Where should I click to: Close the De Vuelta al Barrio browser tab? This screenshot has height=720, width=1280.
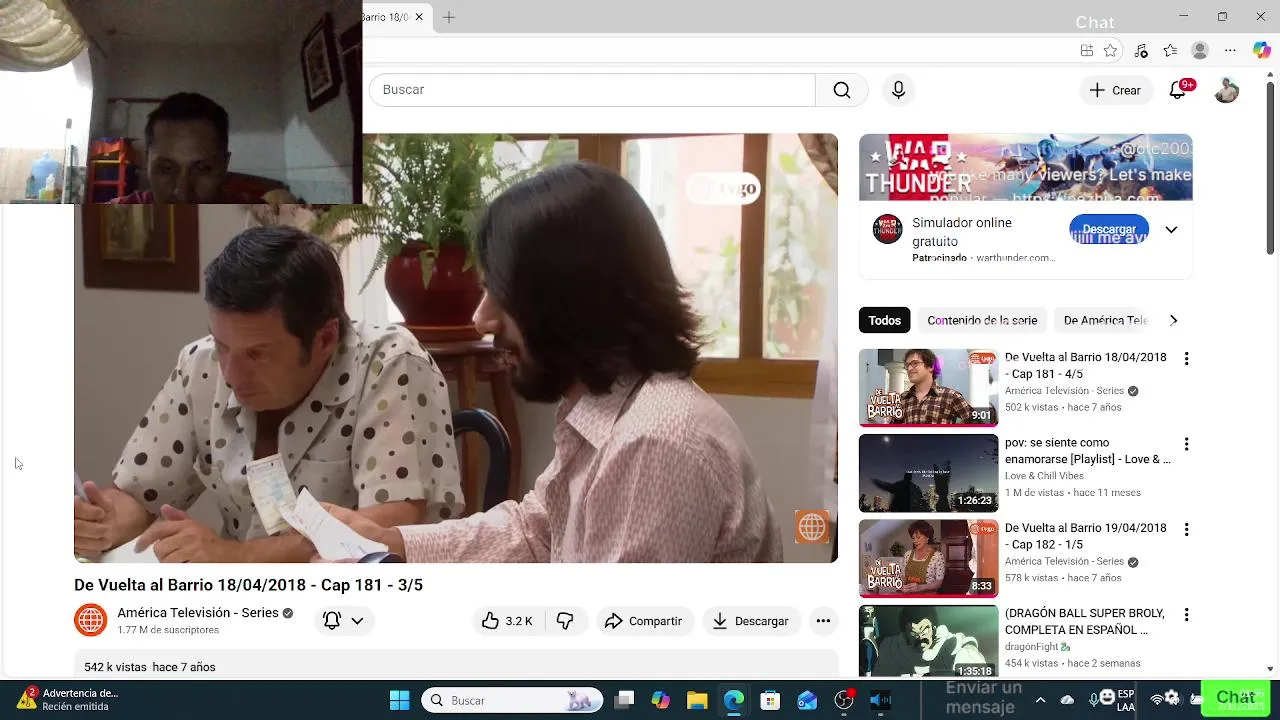[x=419, y=17]
